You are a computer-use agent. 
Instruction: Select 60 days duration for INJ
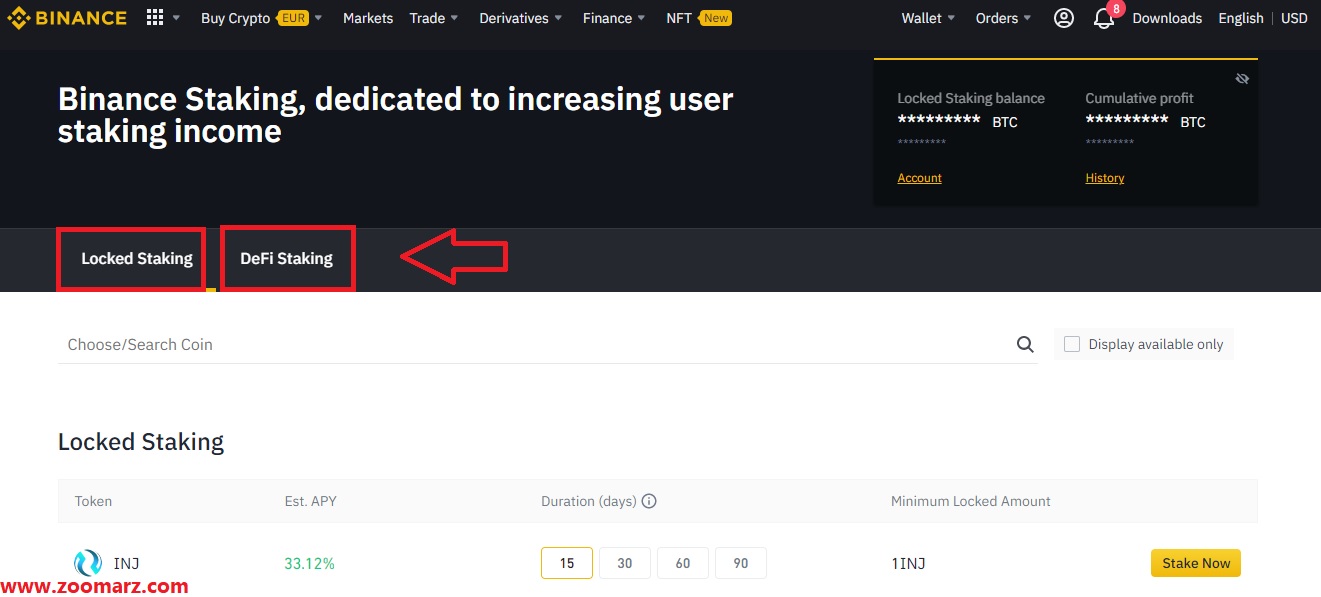tap(683, 563)
